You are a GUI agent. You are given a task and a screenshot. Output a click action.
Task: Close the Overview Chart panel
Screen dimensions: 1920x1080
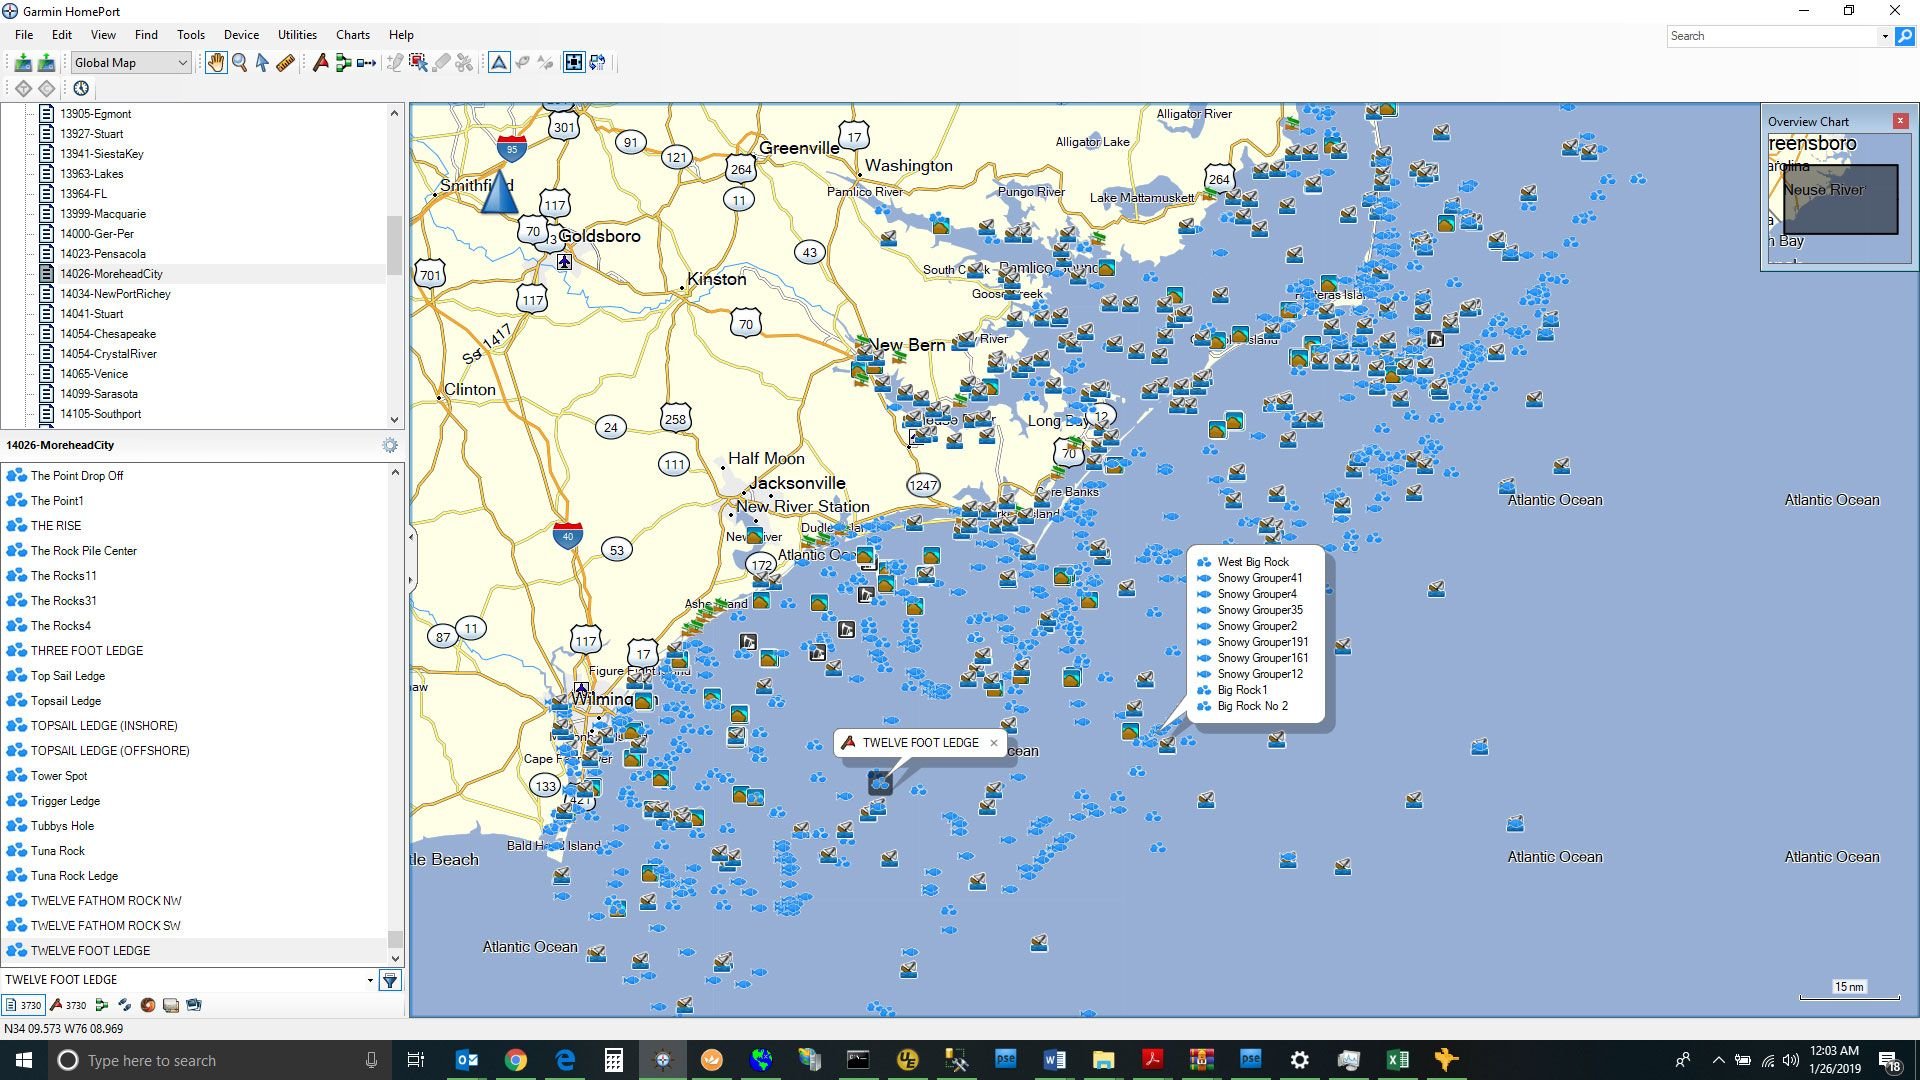pyautogui.click(x=1900, y=121)
